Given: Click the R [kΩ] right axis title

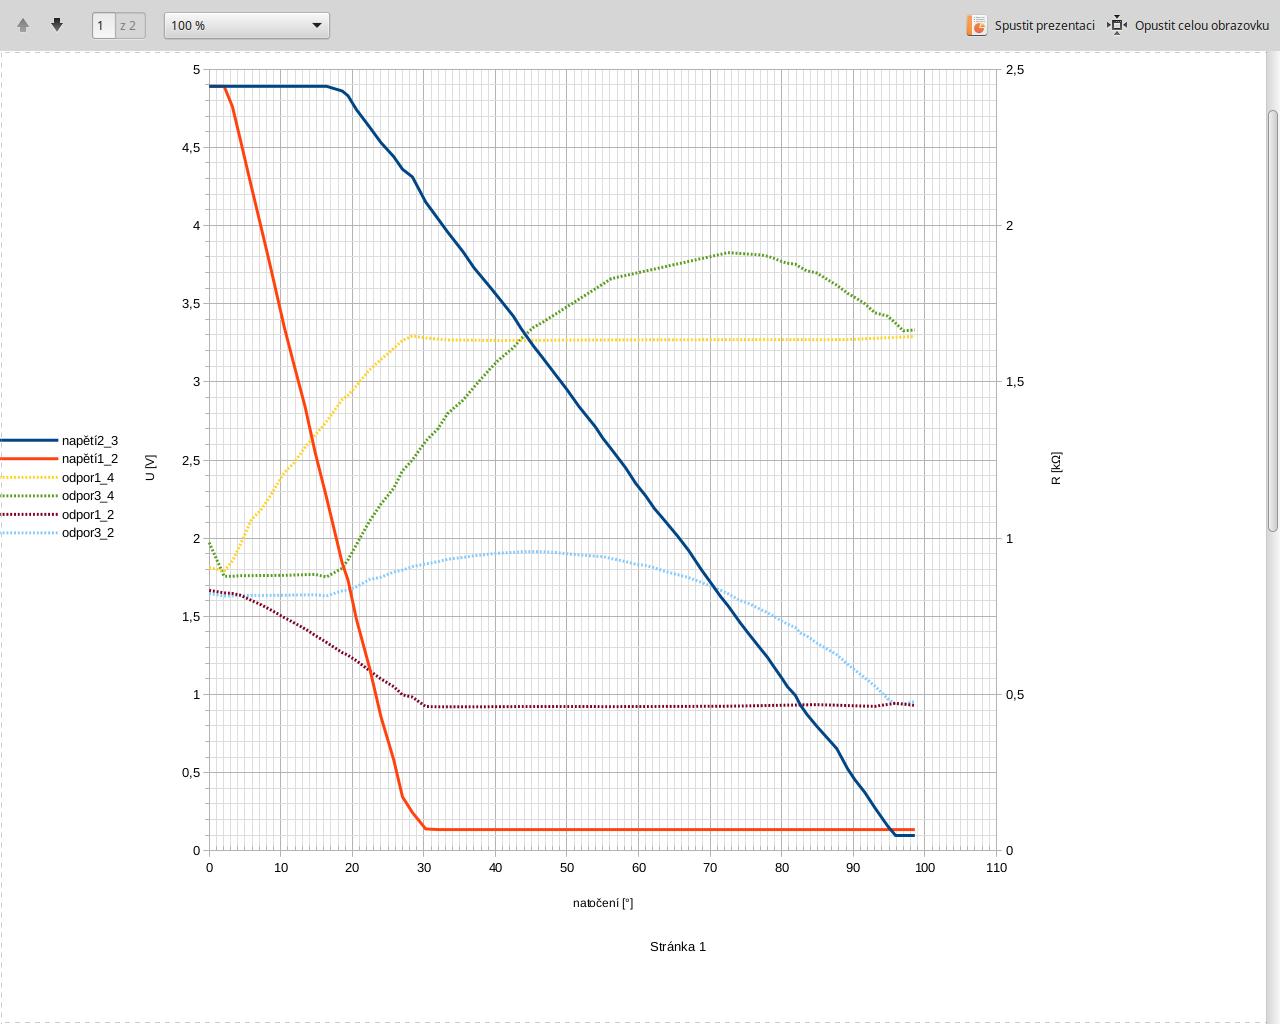Looking at the screenshot, I should pos(1056,467).
